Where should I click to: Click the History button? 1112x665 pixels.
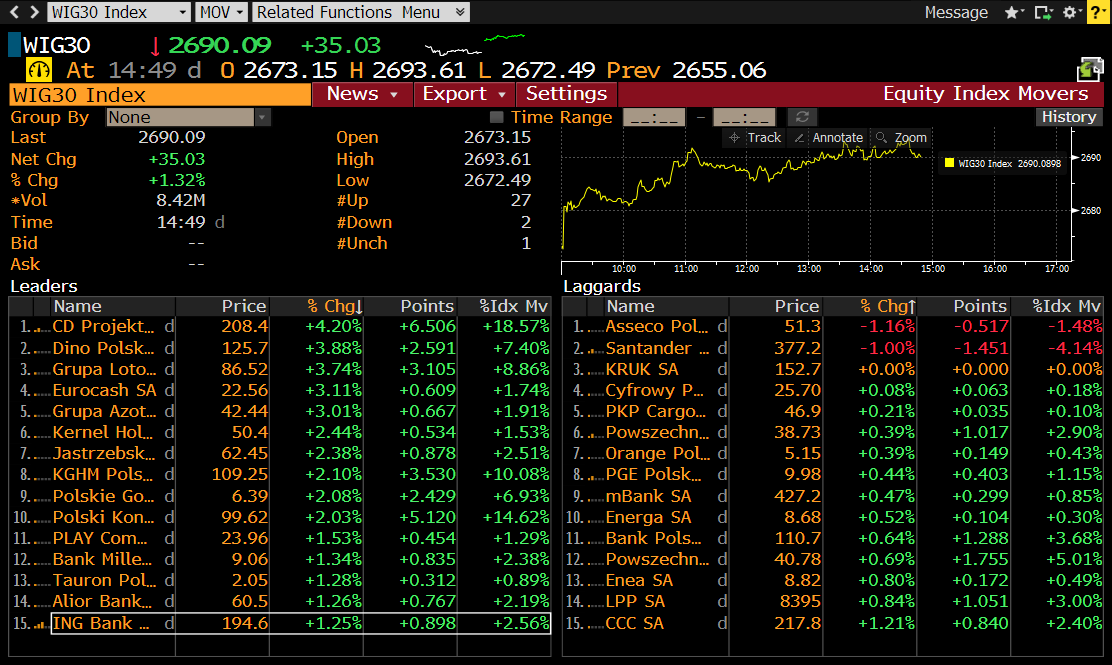(1069, 117)
